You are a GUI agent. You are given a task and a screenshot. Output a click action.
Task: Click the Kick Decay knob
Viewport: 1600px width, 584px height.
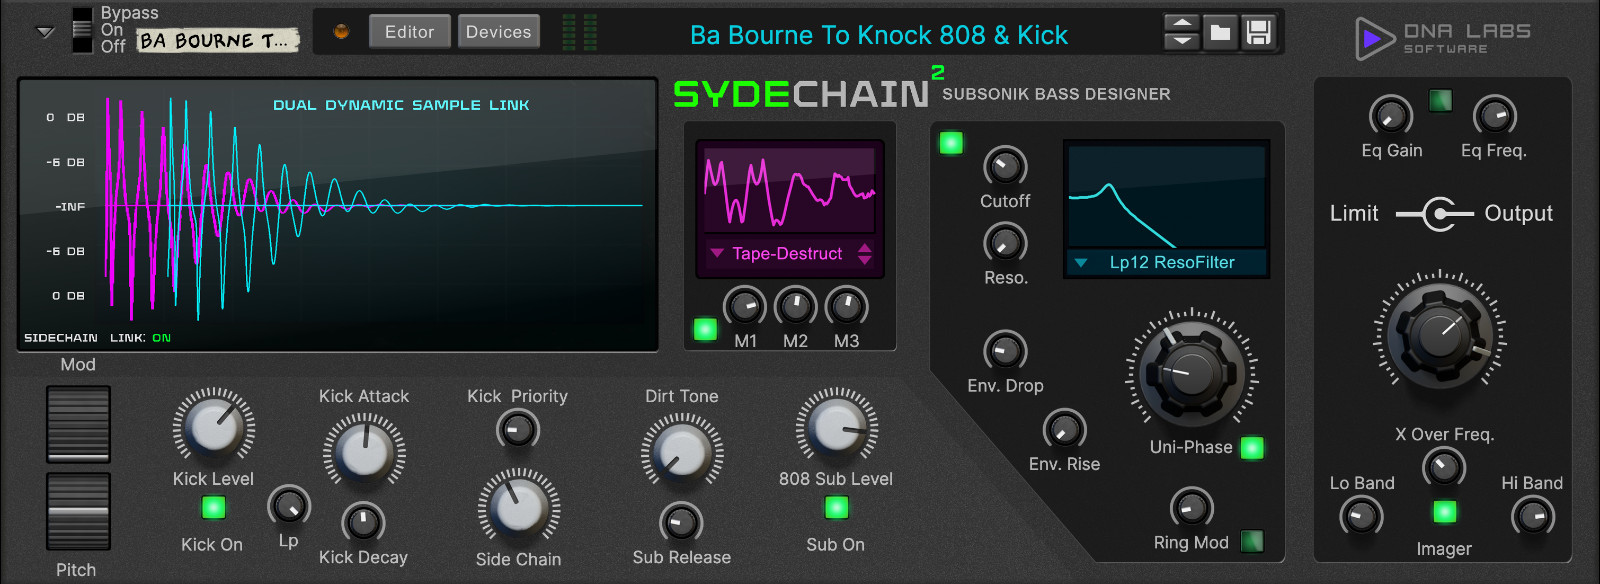pos(364,521)
